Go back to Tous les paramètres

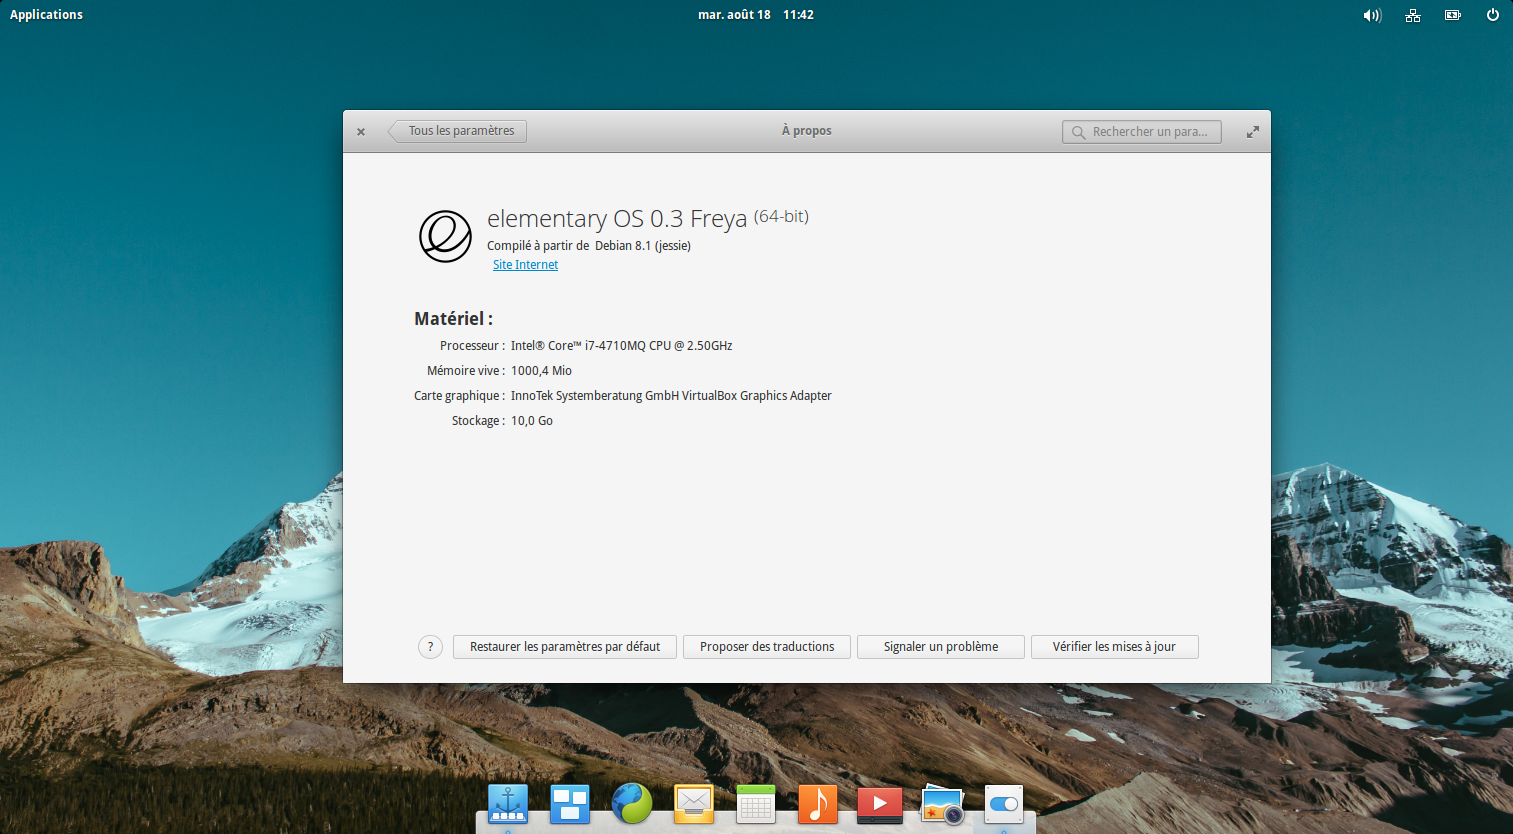458,131
